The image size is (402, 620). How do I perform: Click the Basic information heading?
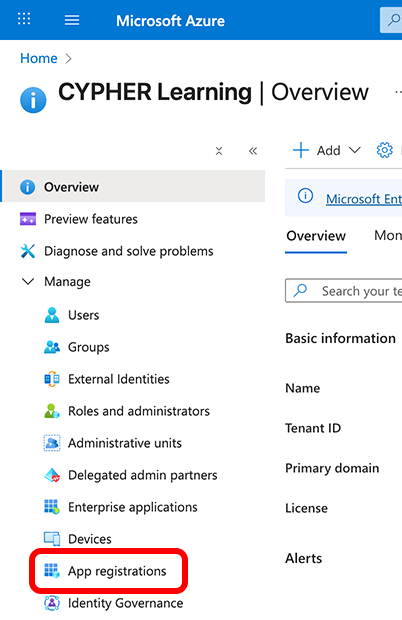coord(340,338)
